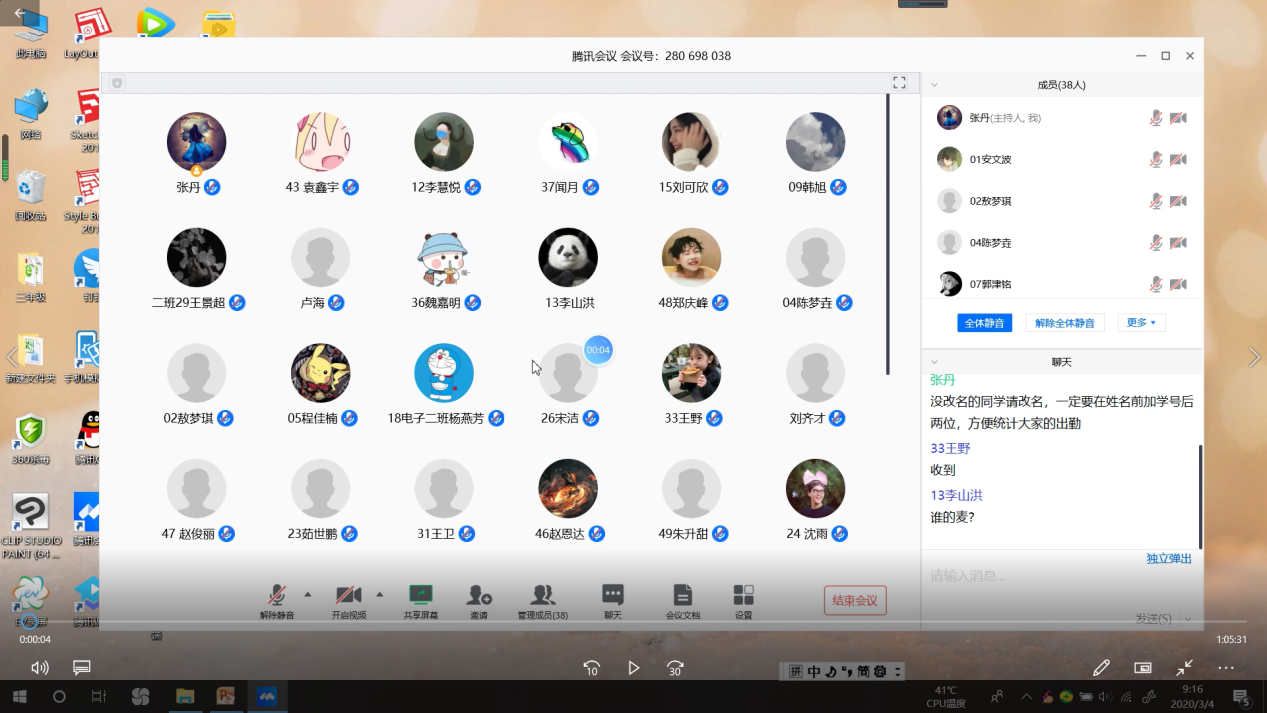Open the arrow next to 发送(S)

(x=1188, y=619)
